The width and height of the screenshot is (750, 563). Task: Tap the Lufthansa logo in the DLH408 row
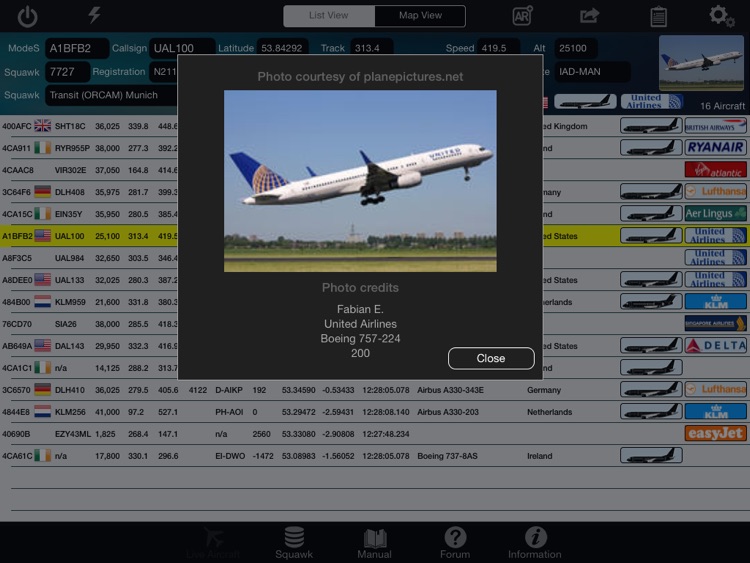point(716,192)
